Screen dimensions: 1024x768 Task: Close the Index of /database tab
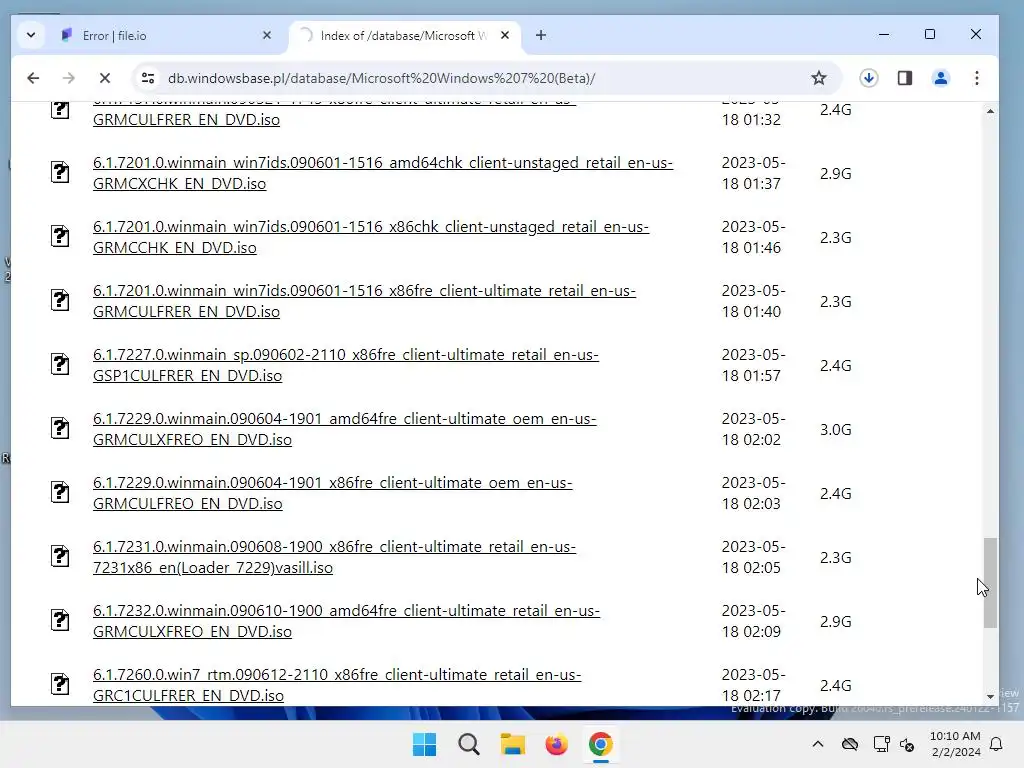[504, 35]
